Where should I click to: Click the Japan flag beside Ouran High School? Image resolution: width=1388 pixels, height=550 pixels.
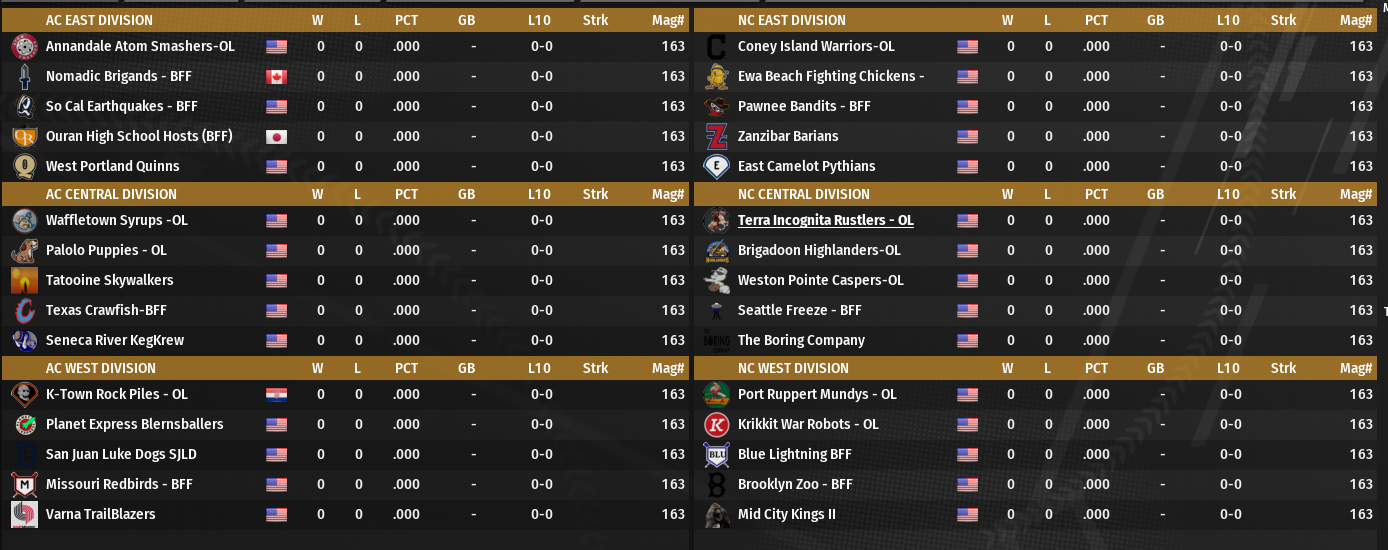tap(276, 136)
